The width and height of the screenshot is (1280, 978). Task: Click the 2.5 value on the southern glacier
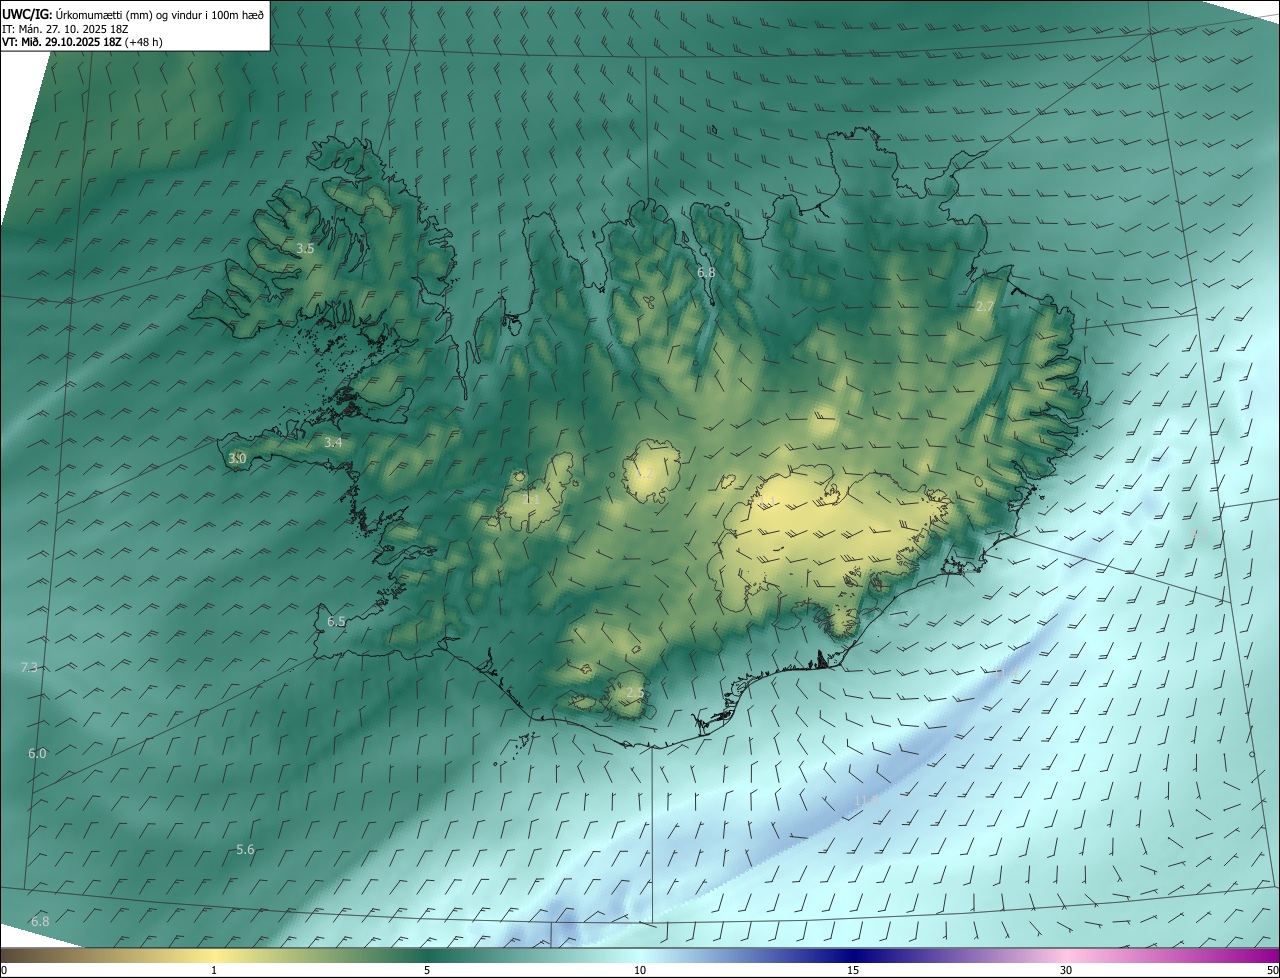click(x=635, y=693)
